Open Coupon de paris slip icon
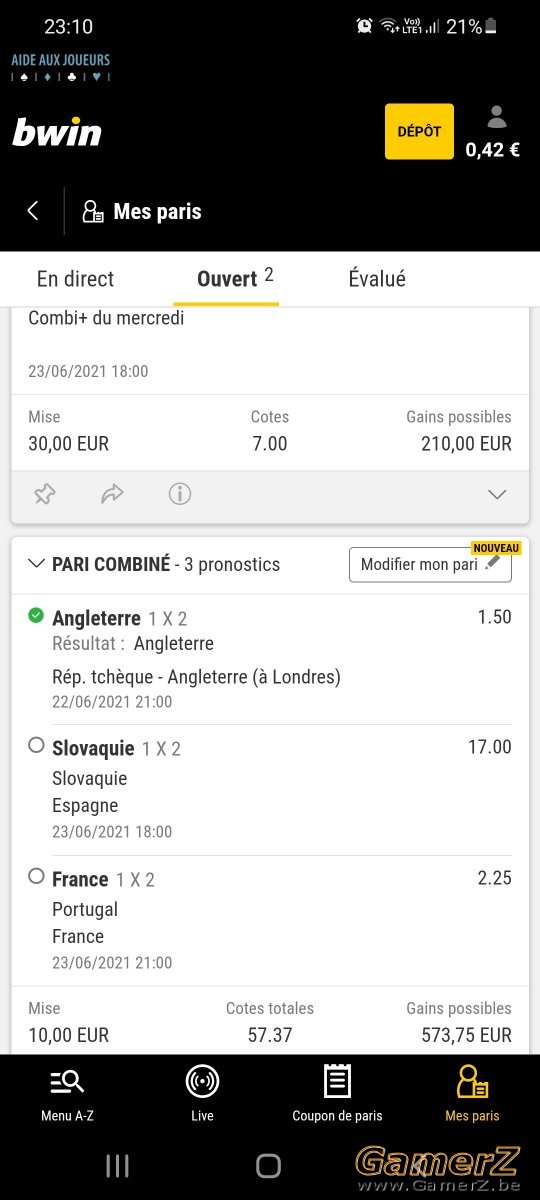Screen dimensions: 540x1200 tap(337, 1081)
